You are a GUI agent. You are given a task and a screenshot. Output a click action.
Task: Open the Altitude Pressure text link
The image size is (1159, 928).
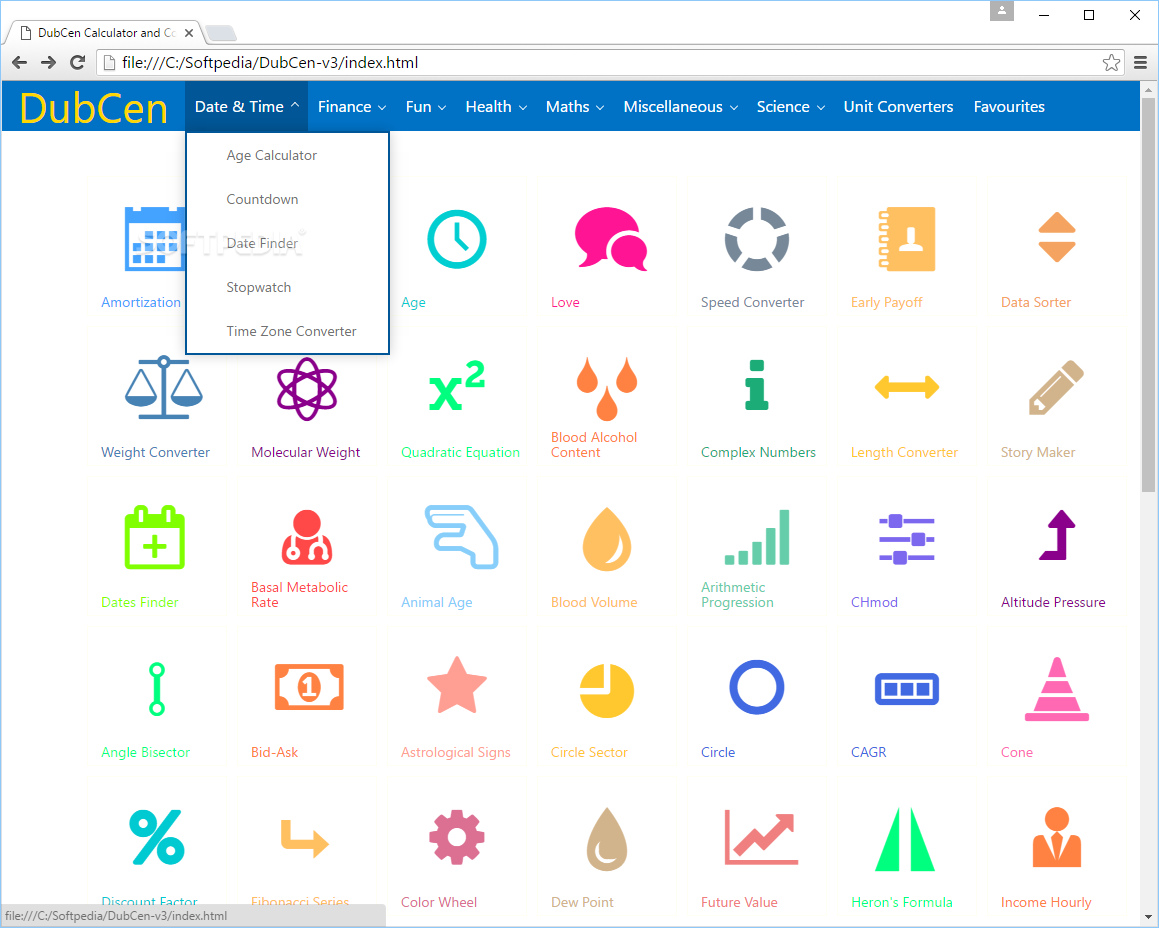click(x=1053, y=602)
